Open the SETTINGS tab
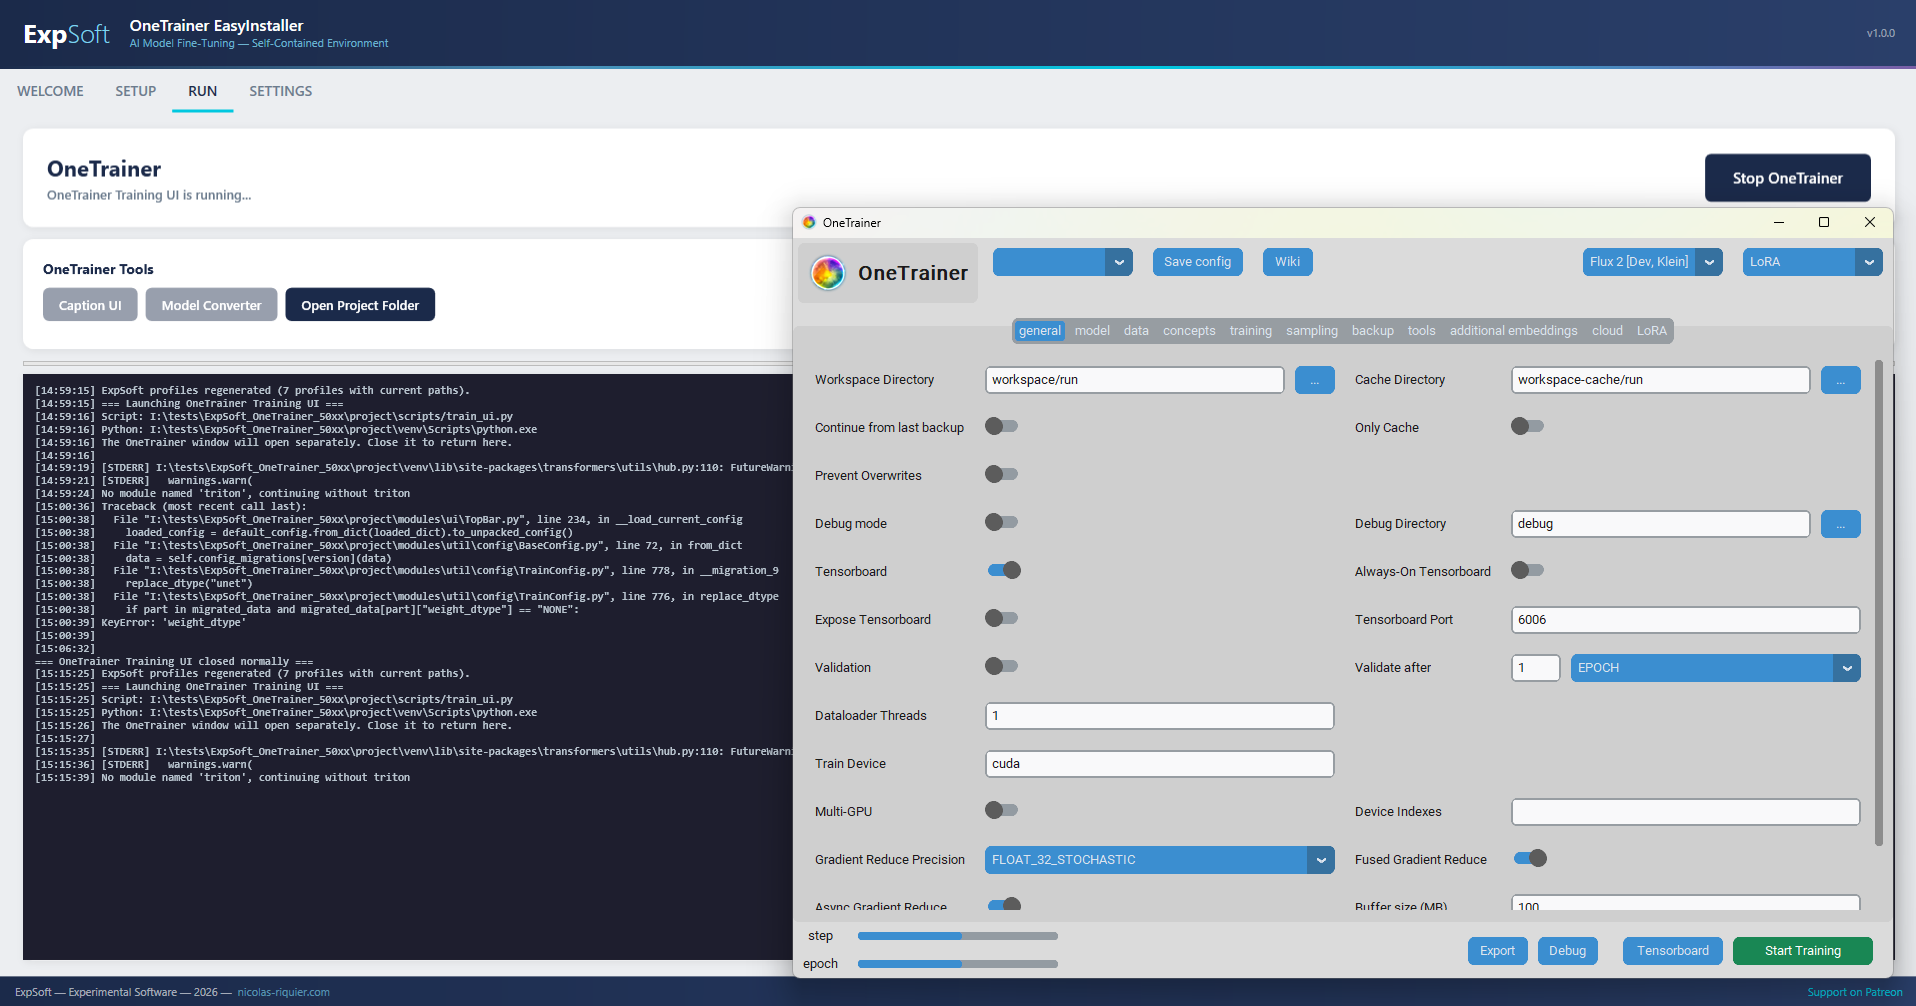The image size is (1916, 1006). point(280,91)
